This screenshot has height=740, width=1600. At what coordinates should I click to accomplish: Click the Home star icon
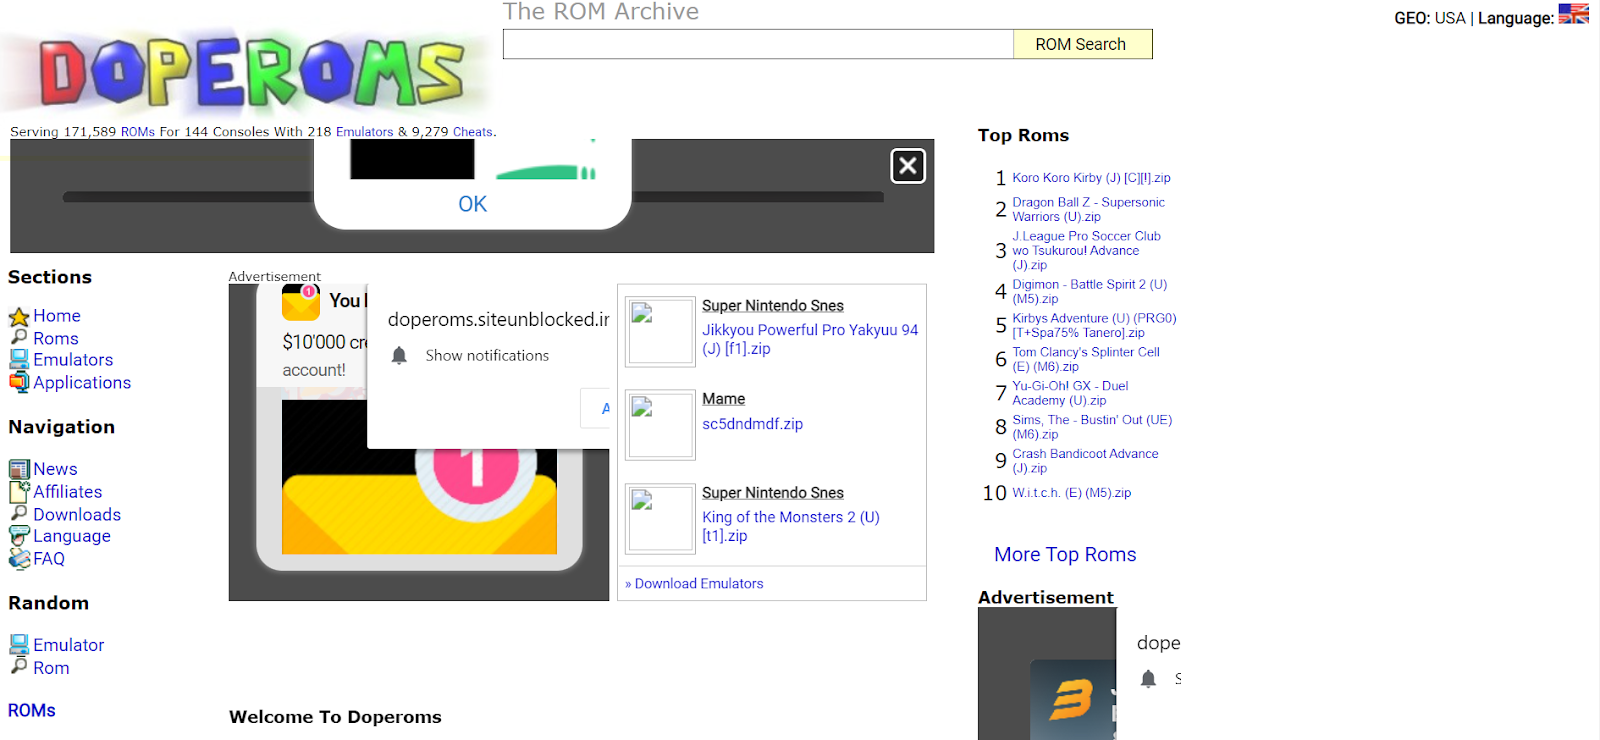pos(19,317)
